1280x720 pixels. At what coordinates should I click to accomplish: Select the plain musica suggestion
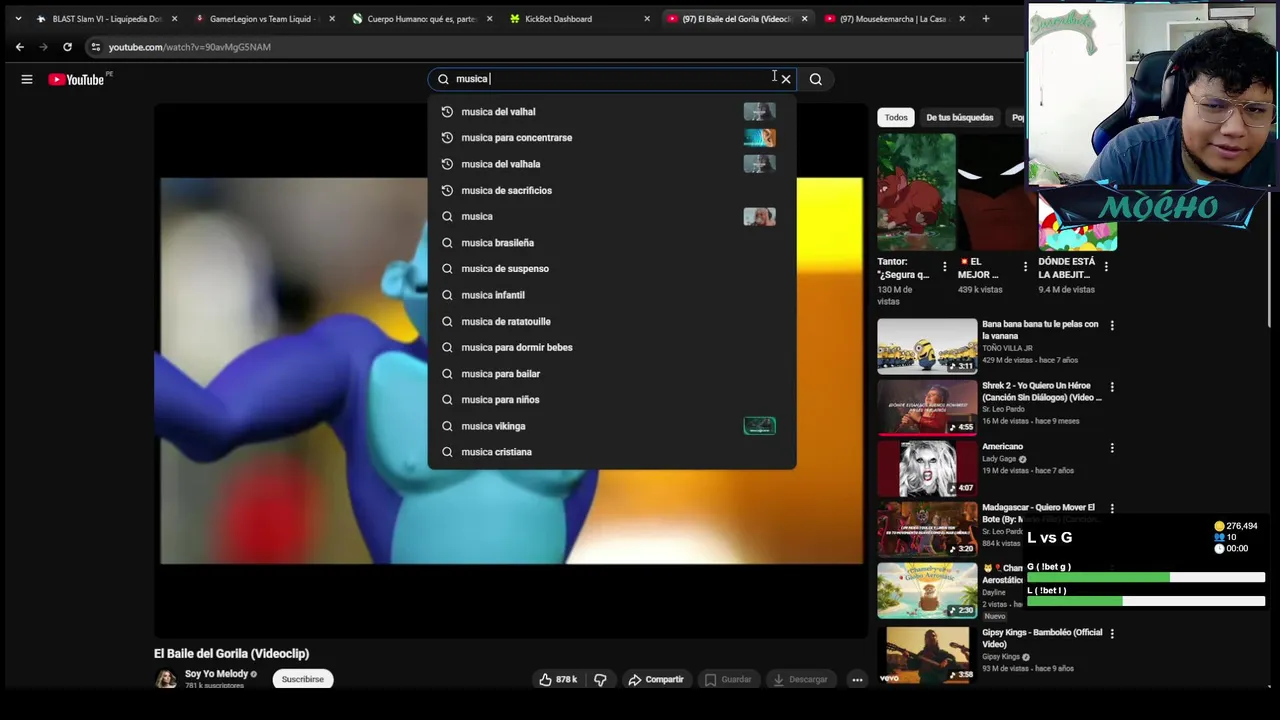click(612, 216)
